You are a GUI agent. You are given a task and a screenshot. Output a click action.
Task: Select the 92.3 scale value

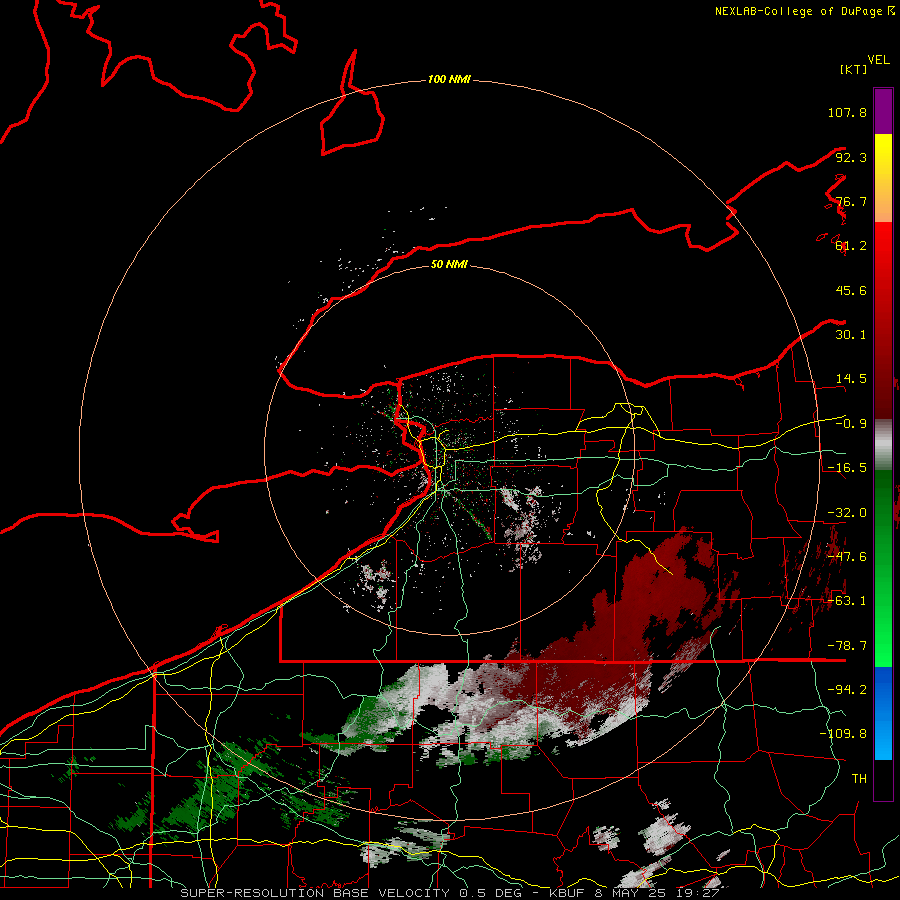(851, 157)
